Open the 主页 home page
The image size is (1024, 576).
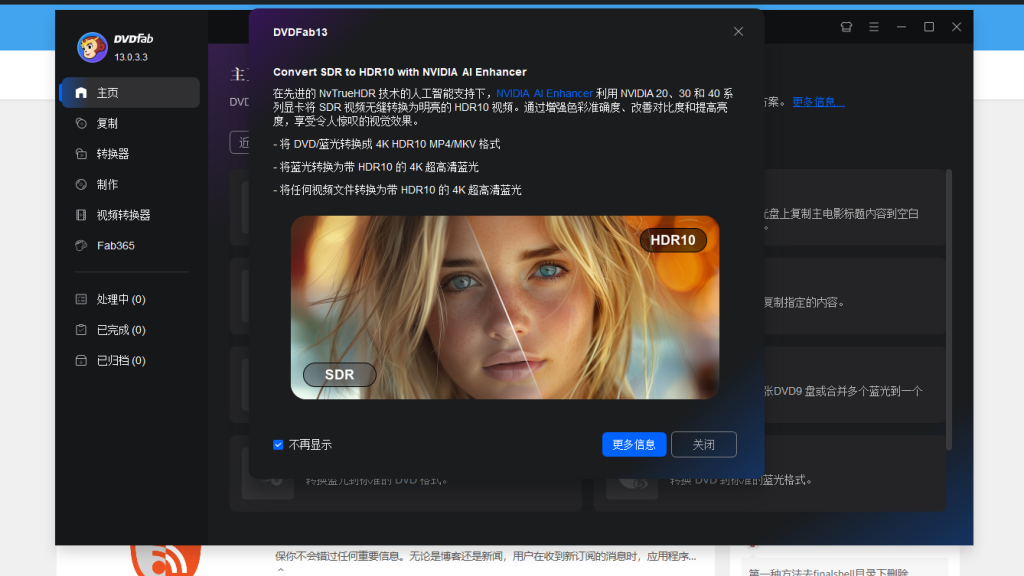click(130, 93)
